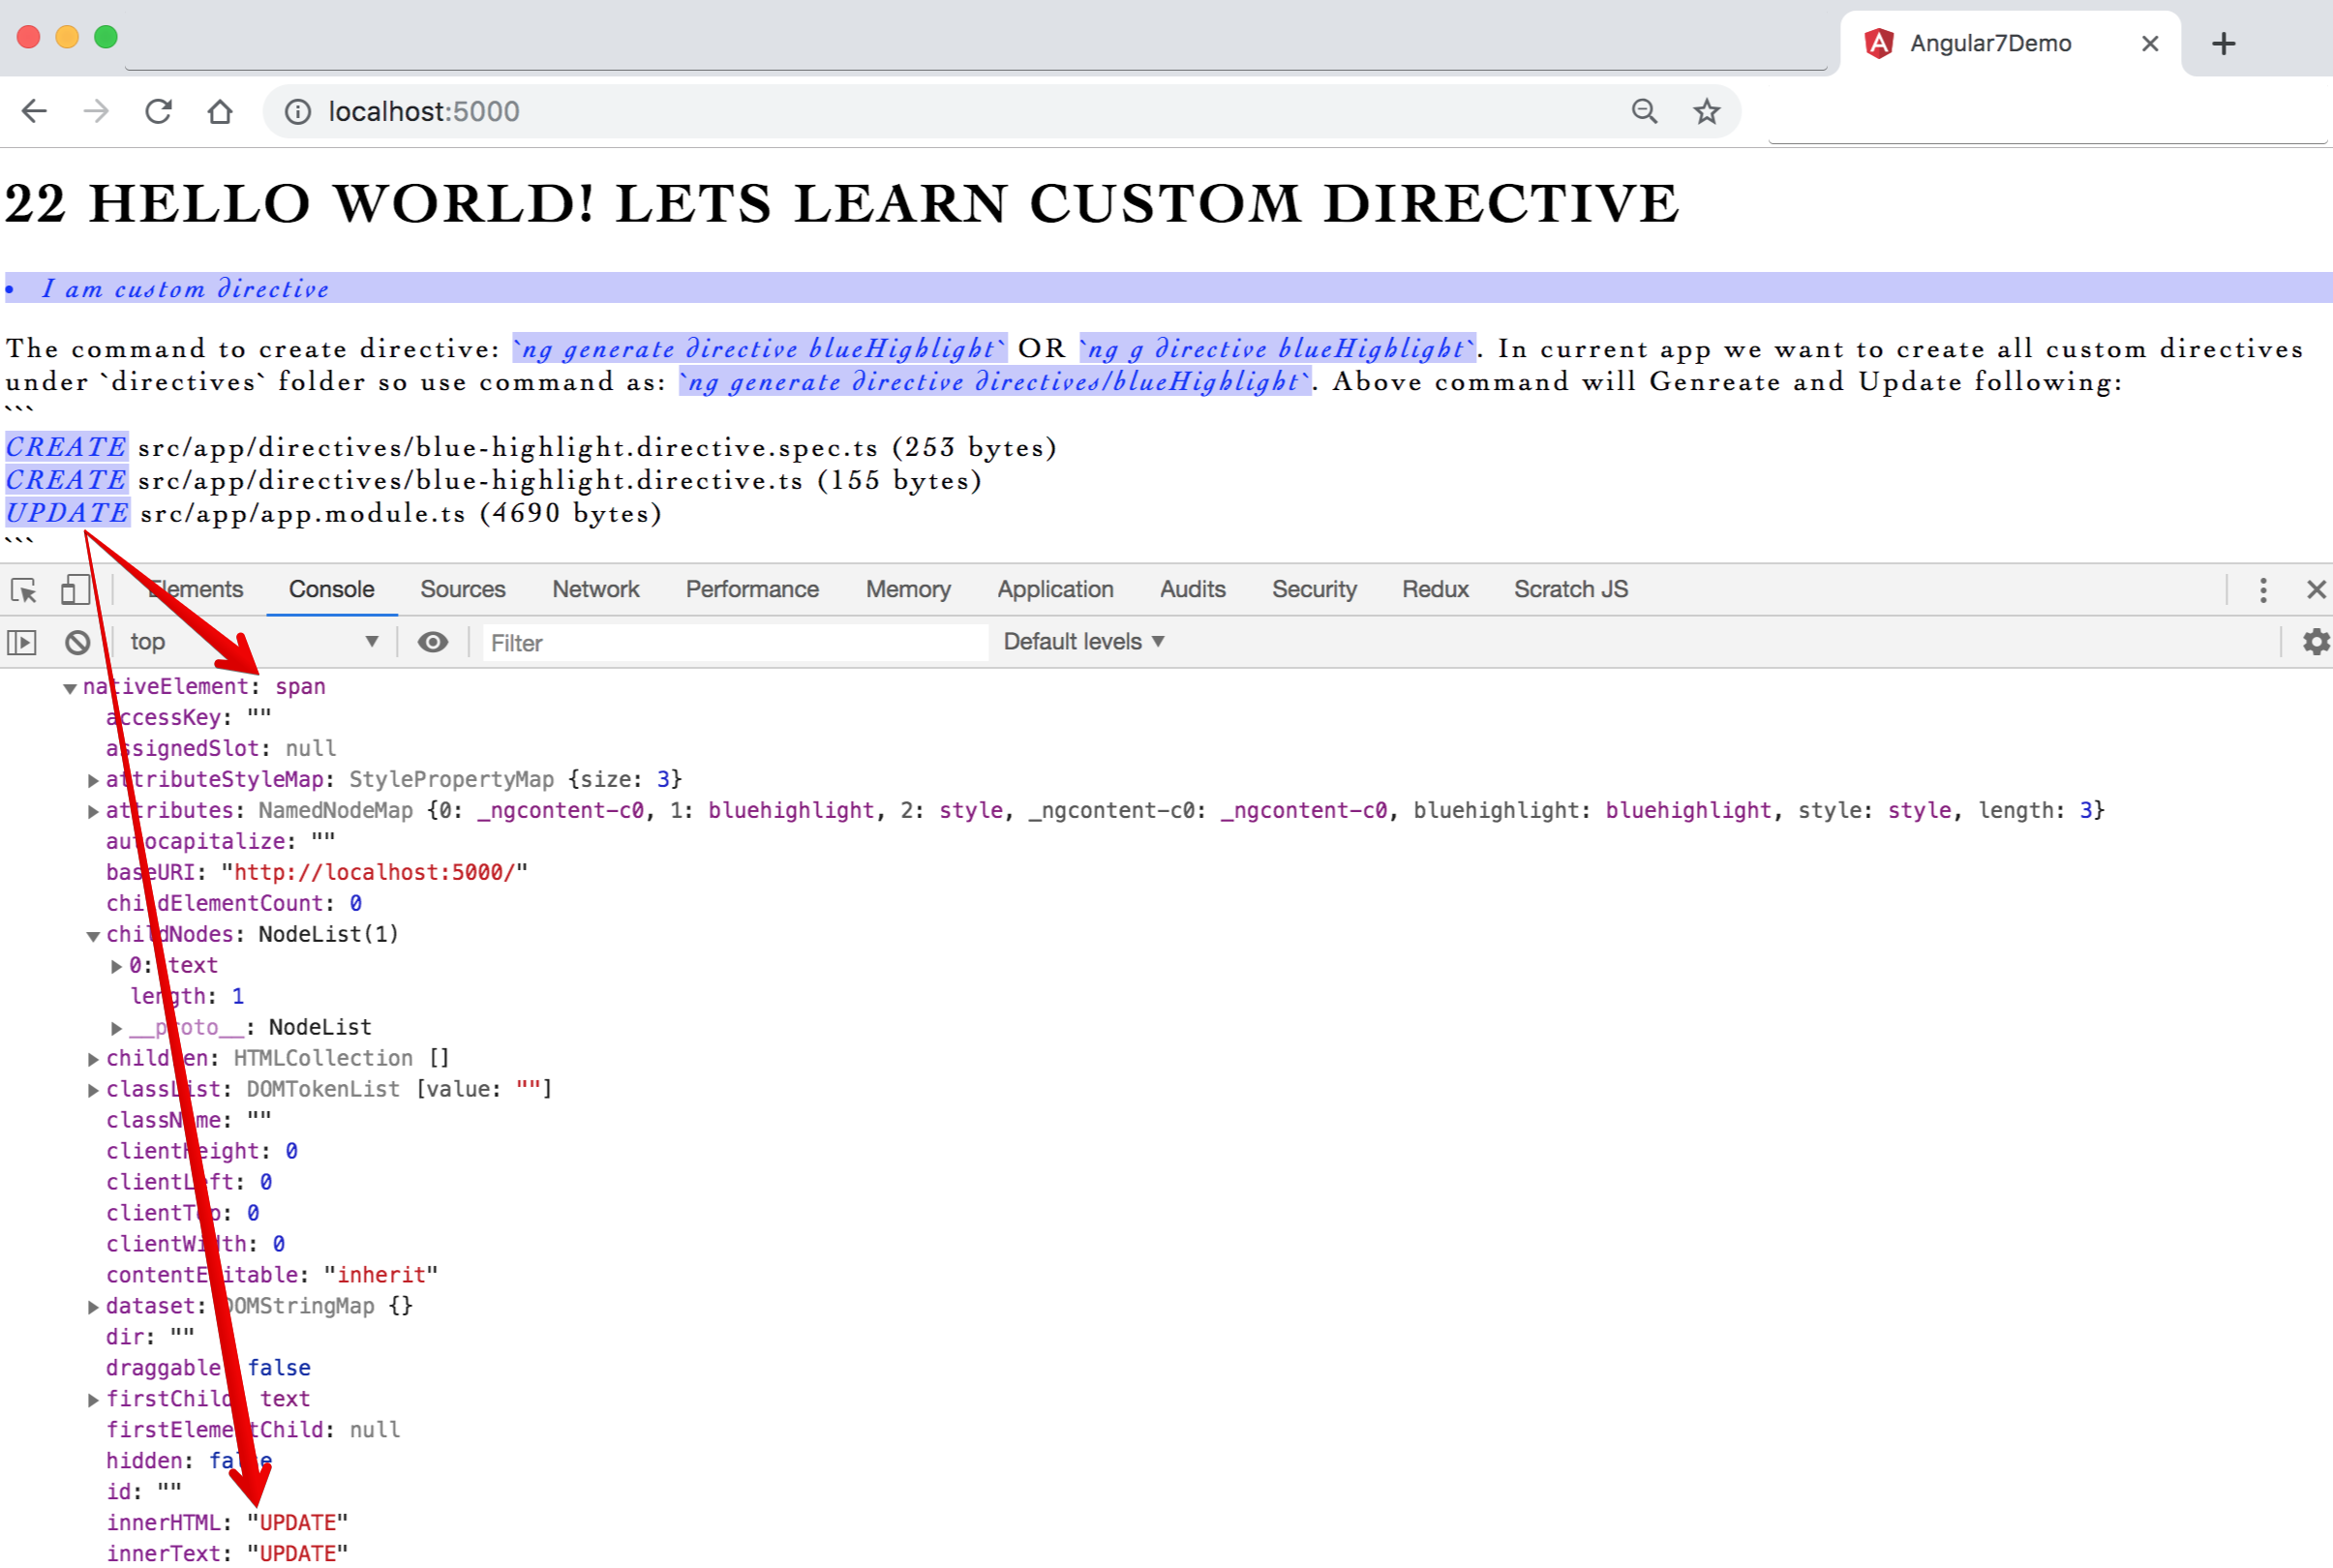
Task: Show the console sidebar panel icon
Action: [x=22, y=642]
